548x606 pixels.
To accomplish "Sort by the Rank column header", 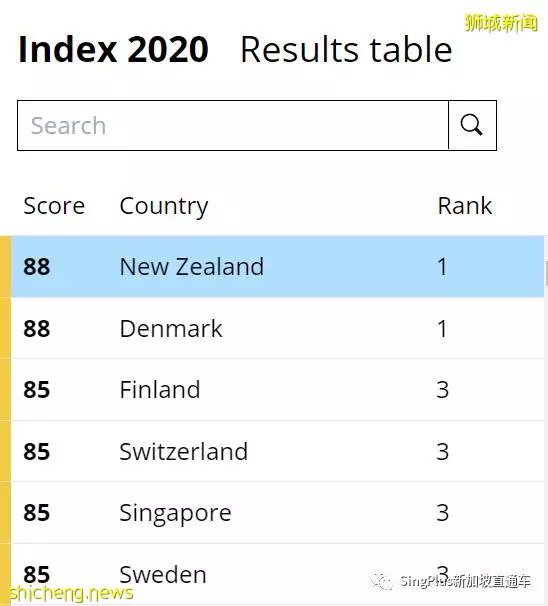I will [465, 205].
